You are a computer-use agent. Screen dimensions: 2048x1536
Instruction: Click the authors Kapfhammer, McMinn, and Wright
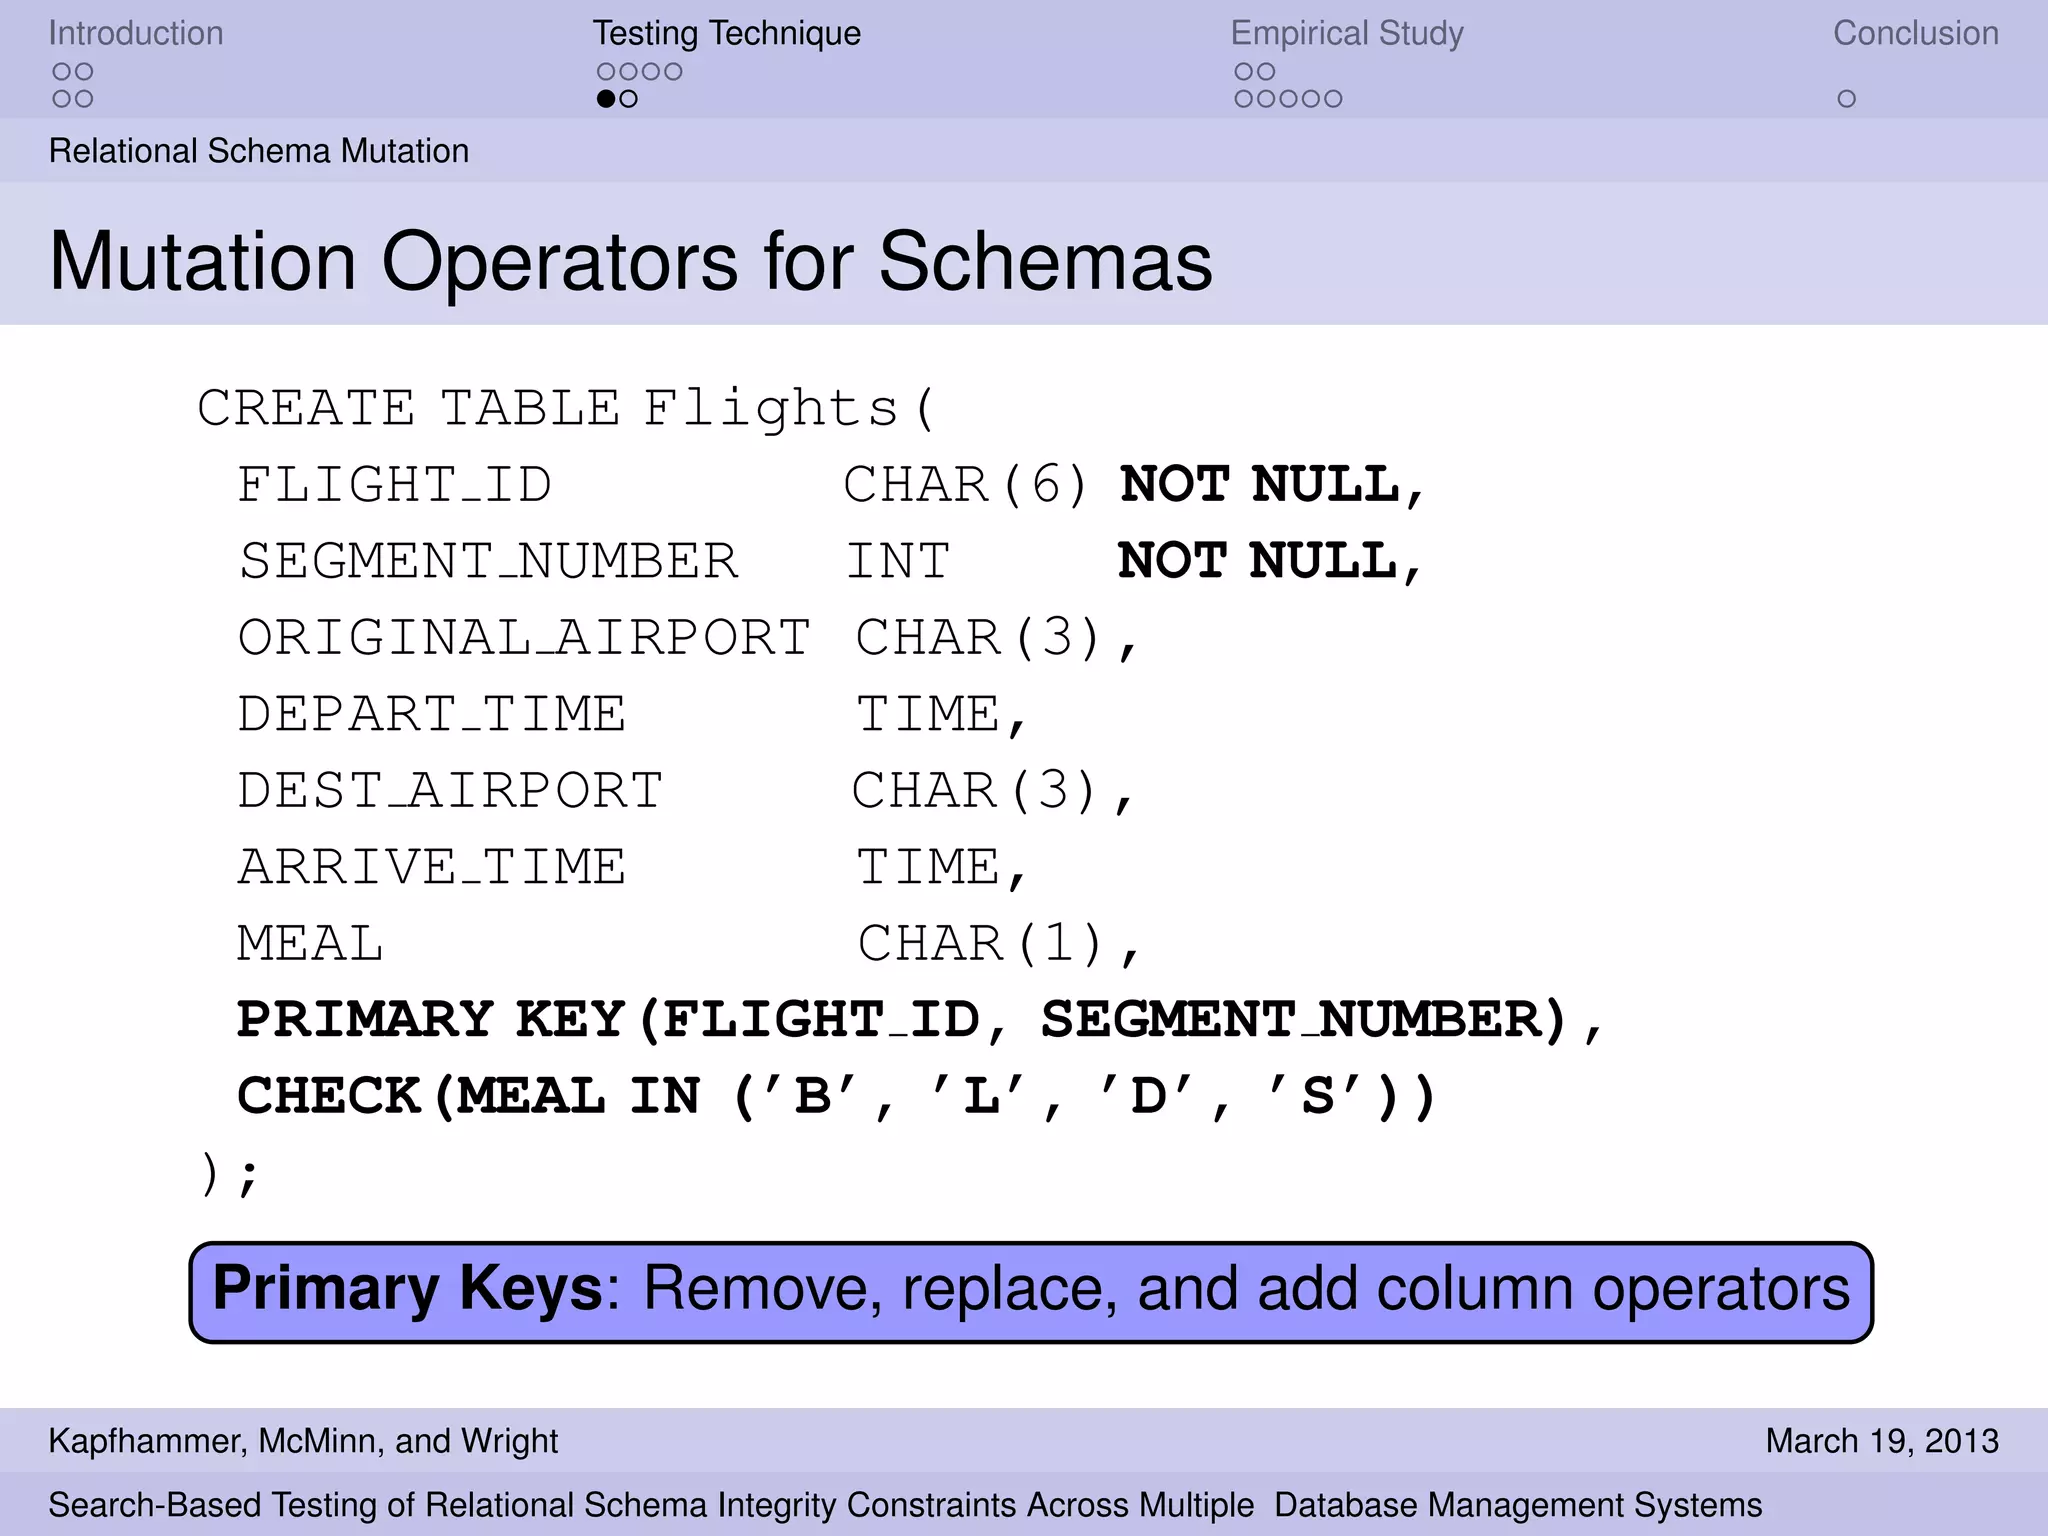pos(303,1441)
